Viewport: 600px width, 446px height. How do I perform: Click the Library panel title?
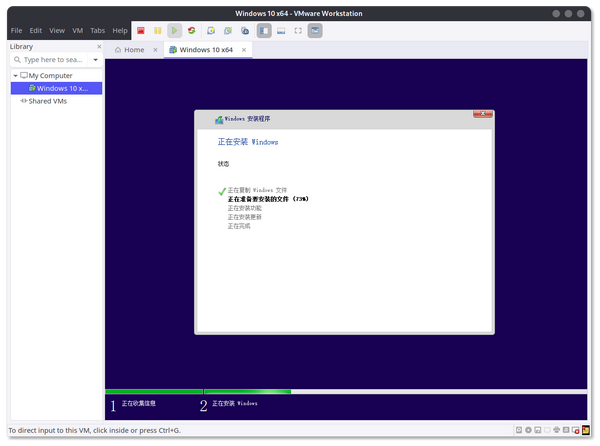click(21, 46)
